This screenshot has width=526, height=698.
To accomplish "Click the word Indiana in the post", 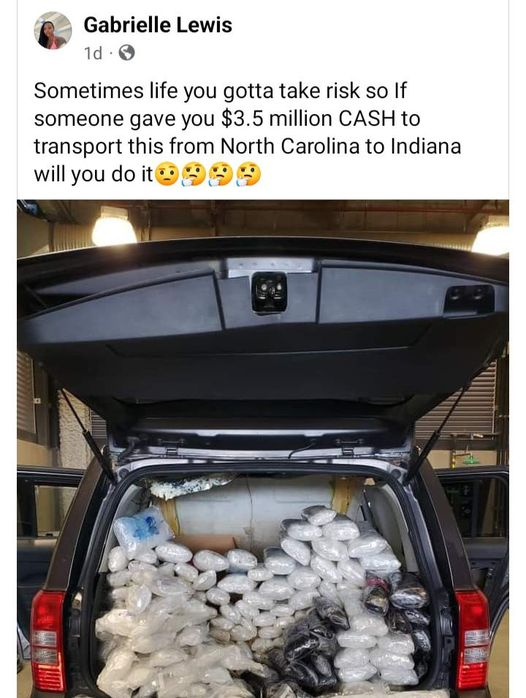I will [x=426, y=147].
